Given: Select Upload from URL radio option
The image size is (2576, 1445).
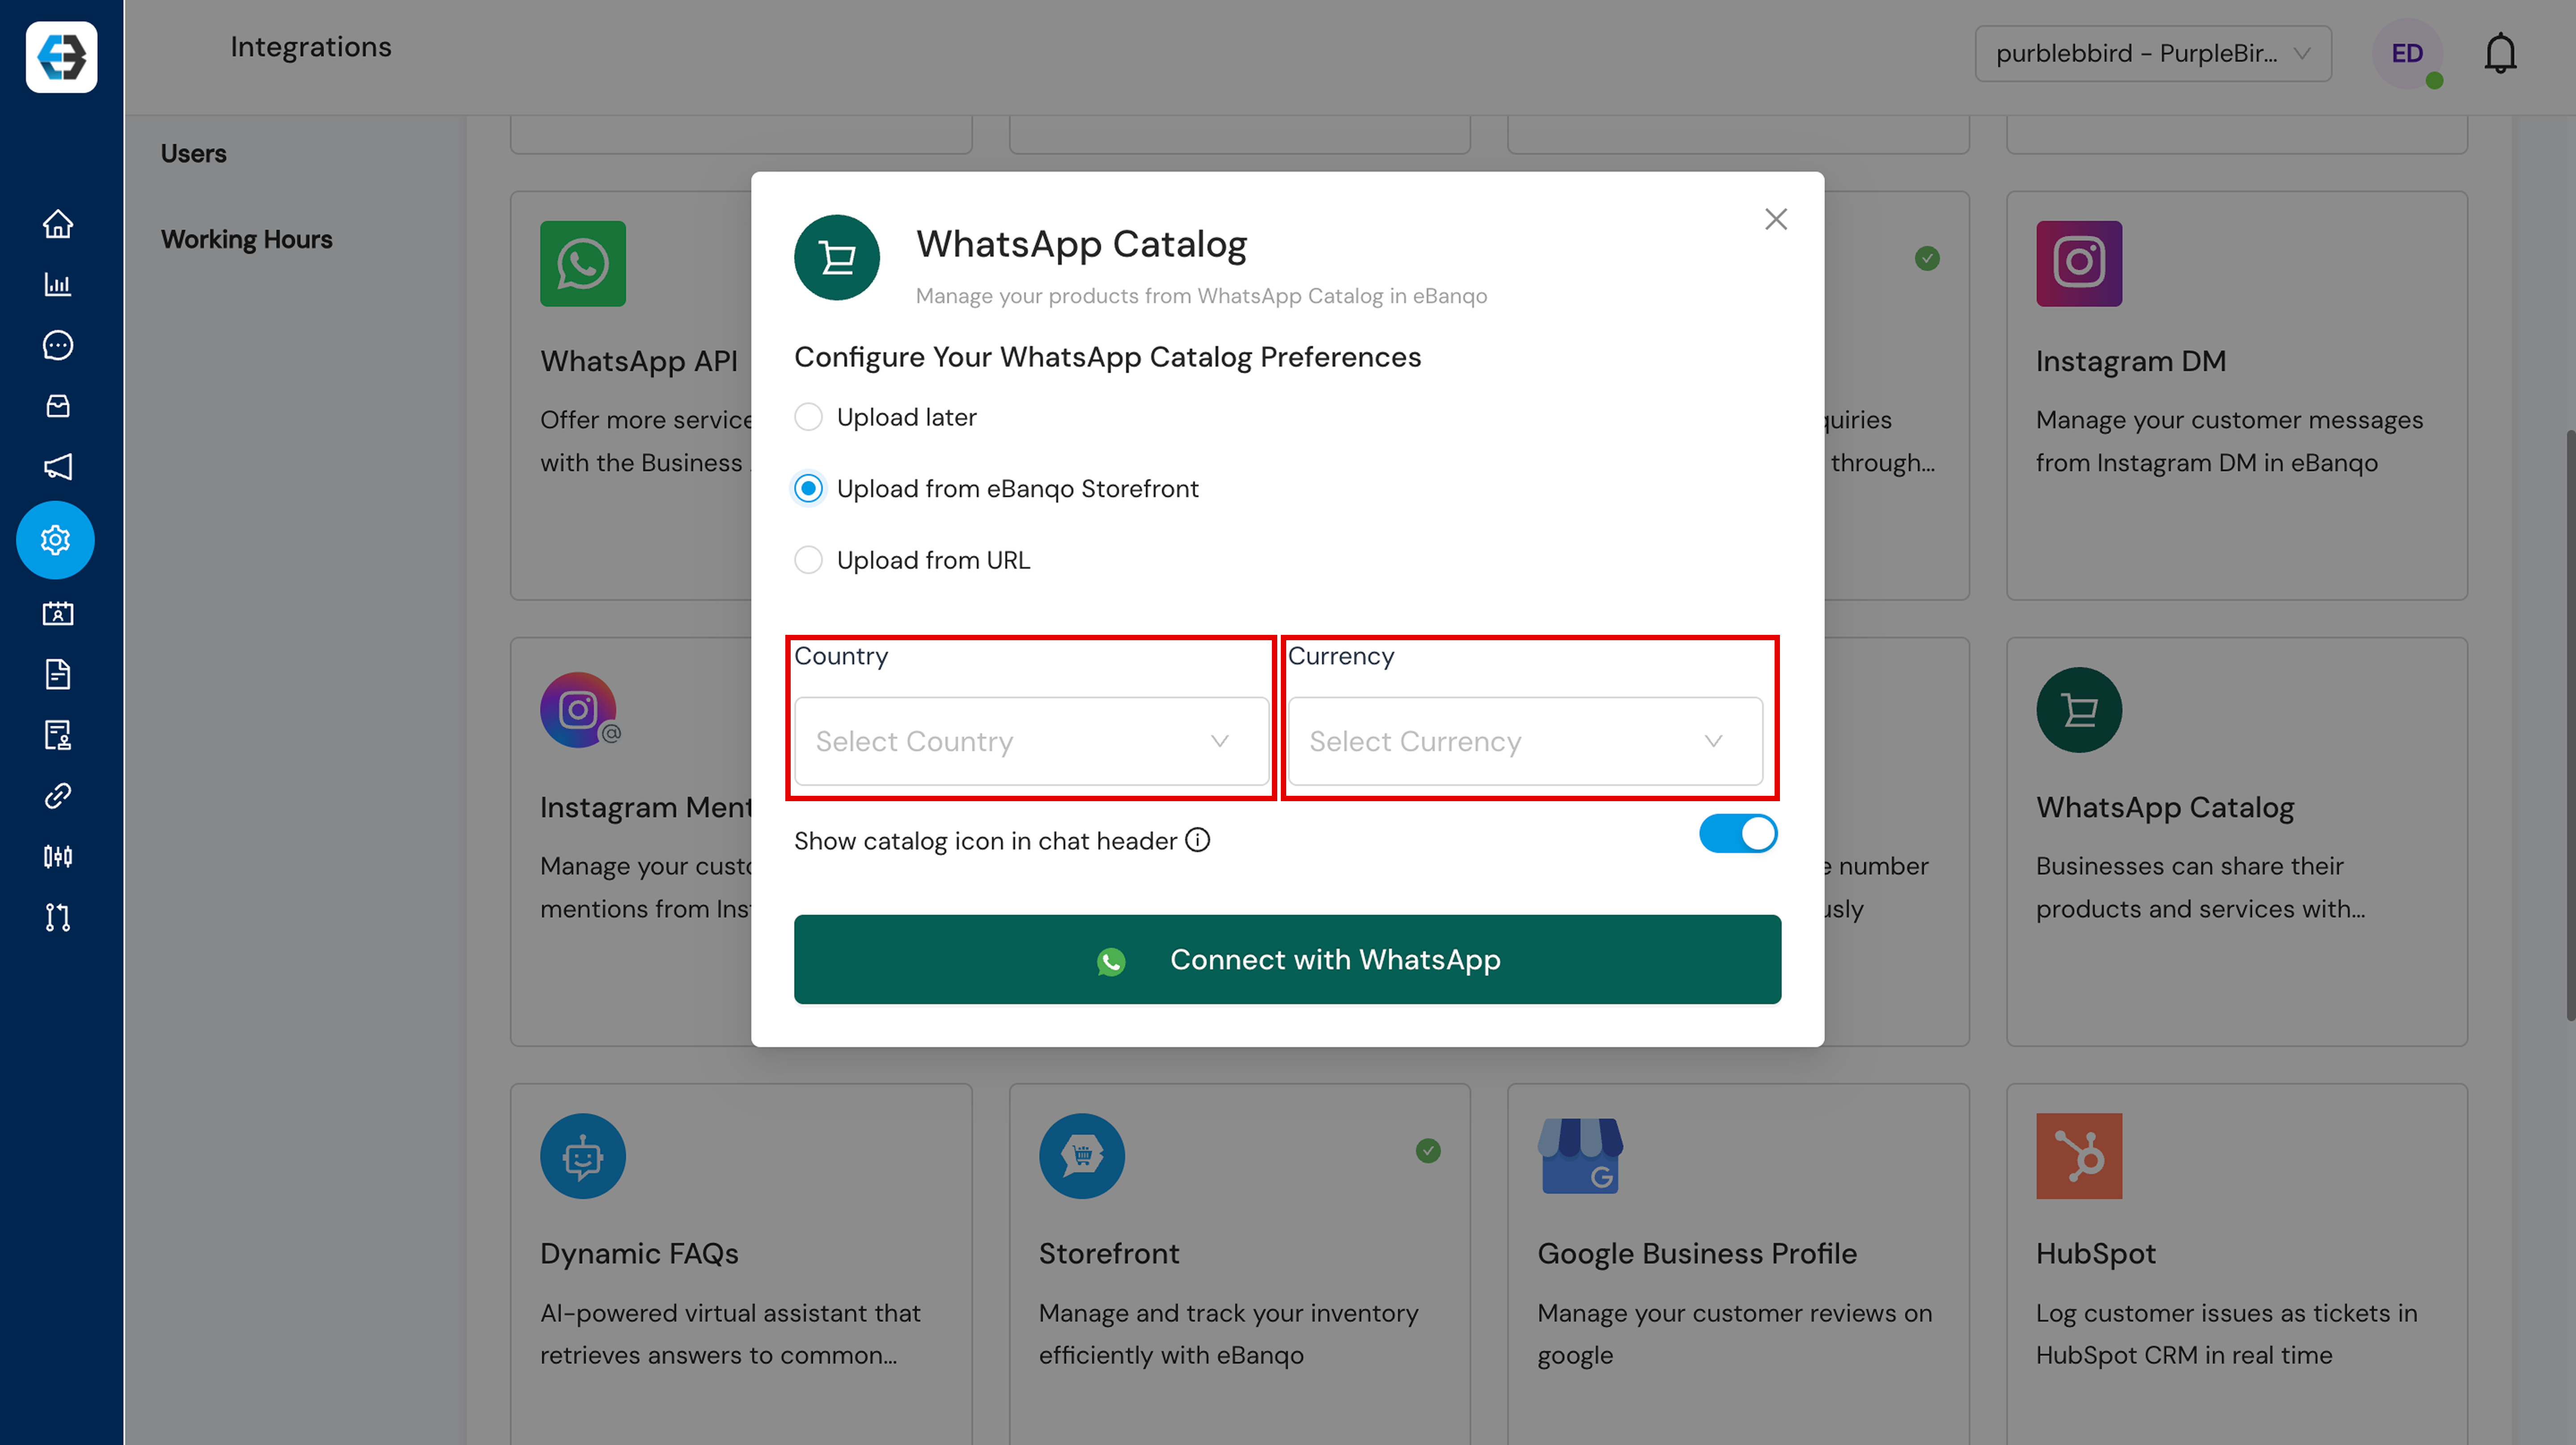Looking at the screenshot, I should (x=808, y=560).
